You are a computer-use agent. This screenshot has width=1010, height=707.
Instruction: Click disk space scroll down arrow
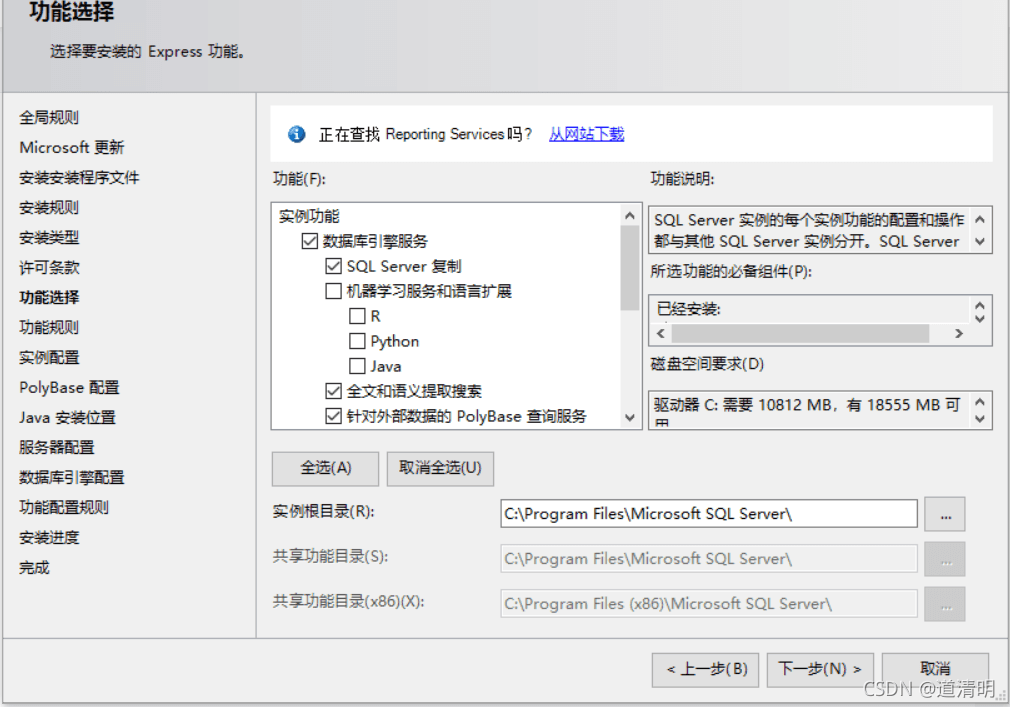pyautogui.click(x=980, y=419)
